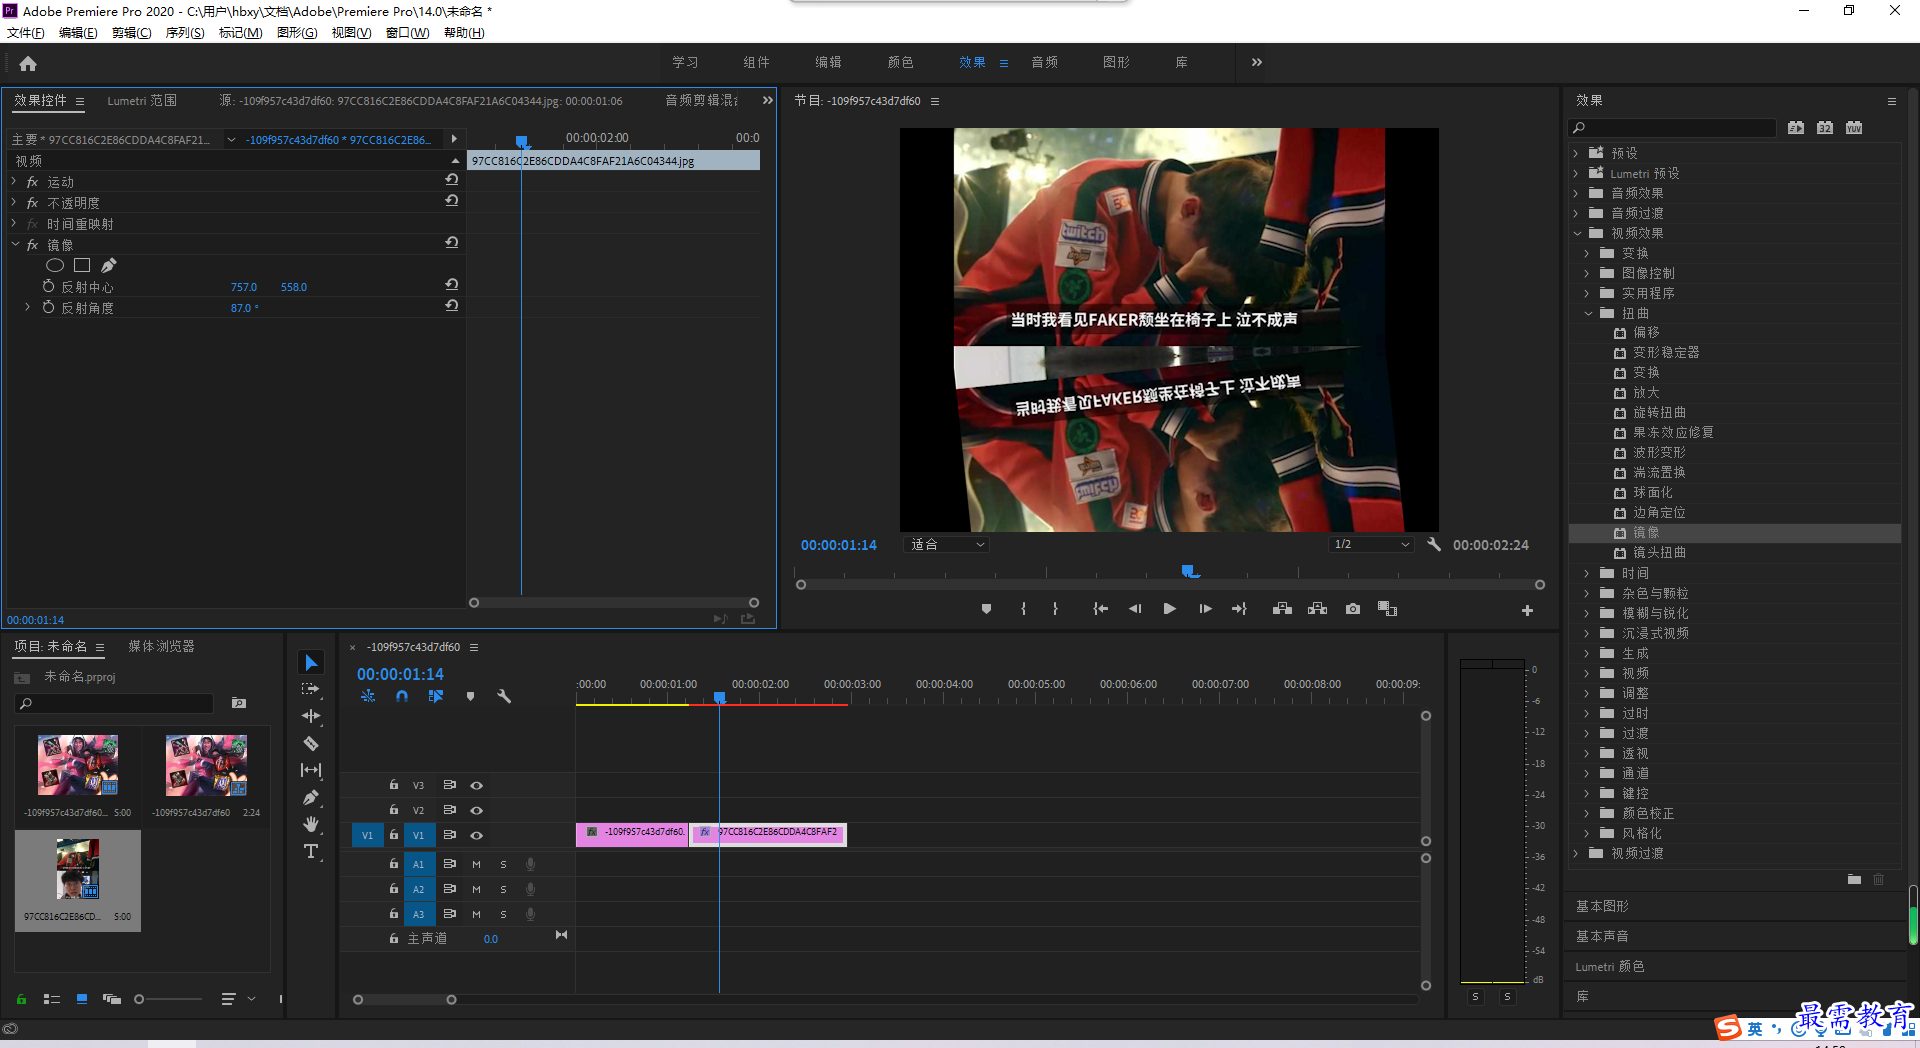Image resolution: width=1920 pixels, height=1048 pixels.
Task: Select the 97CC816C clip thumbnail in project
Action: [x=78, y=870]
